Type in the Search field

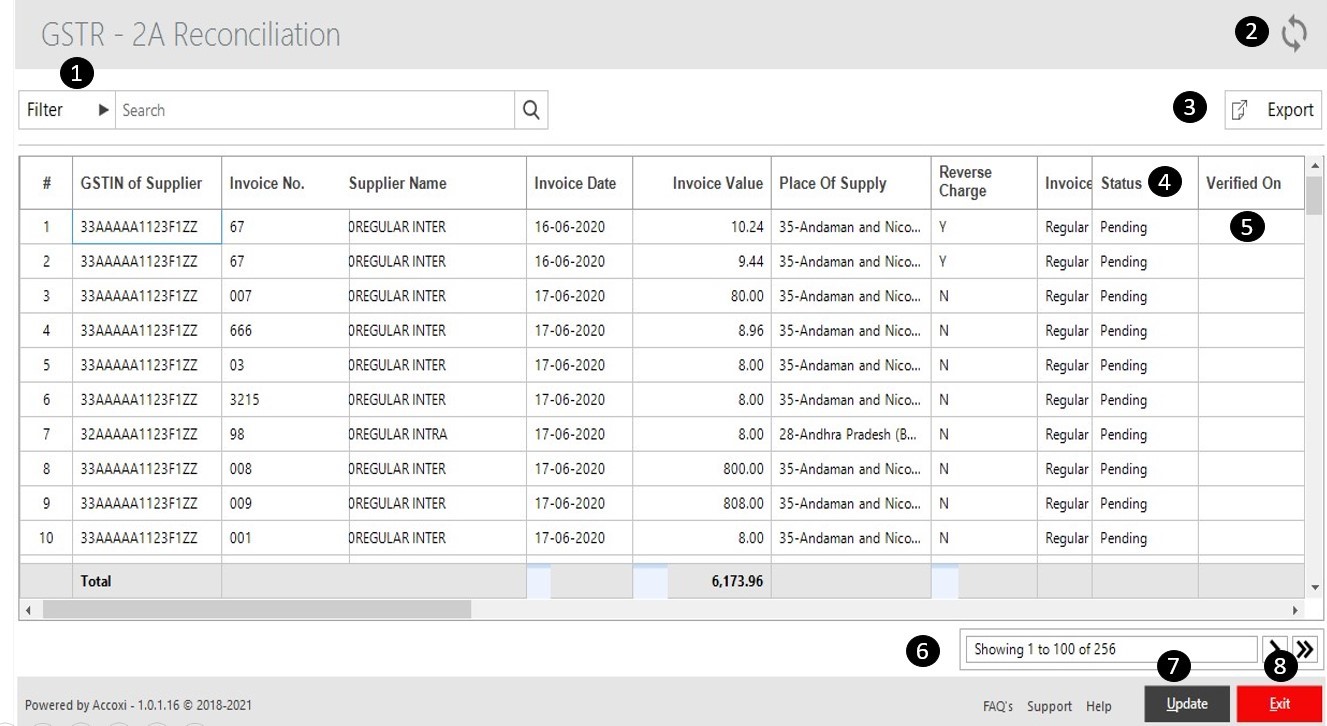click(315, 110)
